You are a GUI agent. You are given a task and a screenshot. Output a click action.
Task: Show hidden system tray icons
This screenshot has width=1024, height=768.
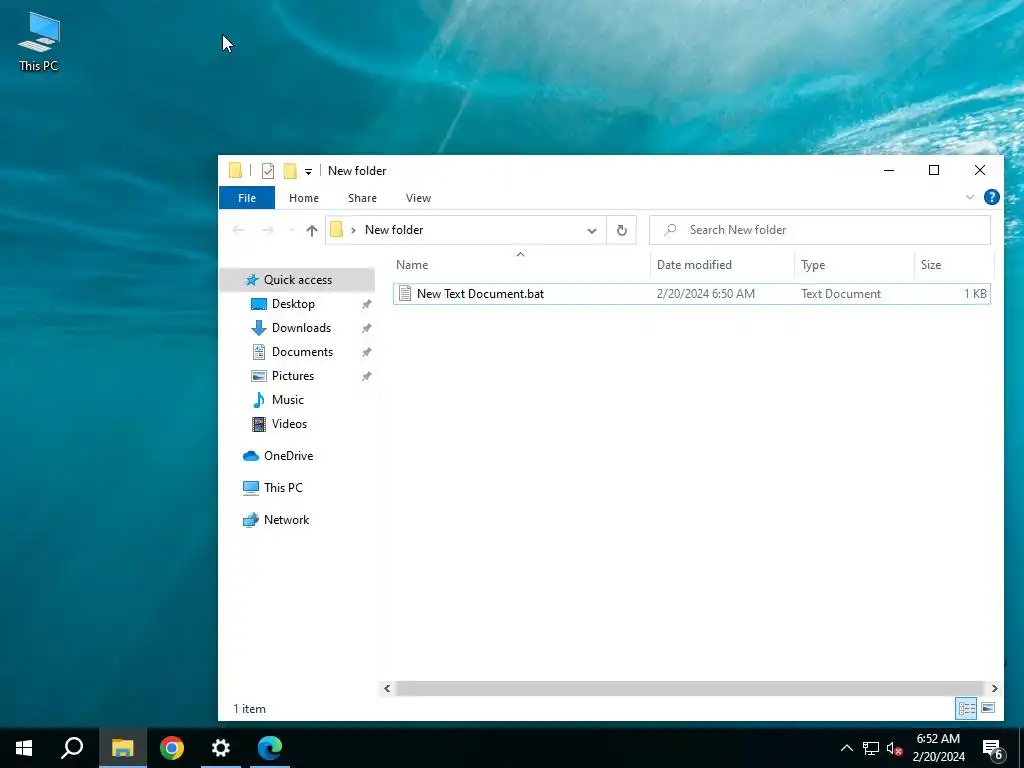846,748
